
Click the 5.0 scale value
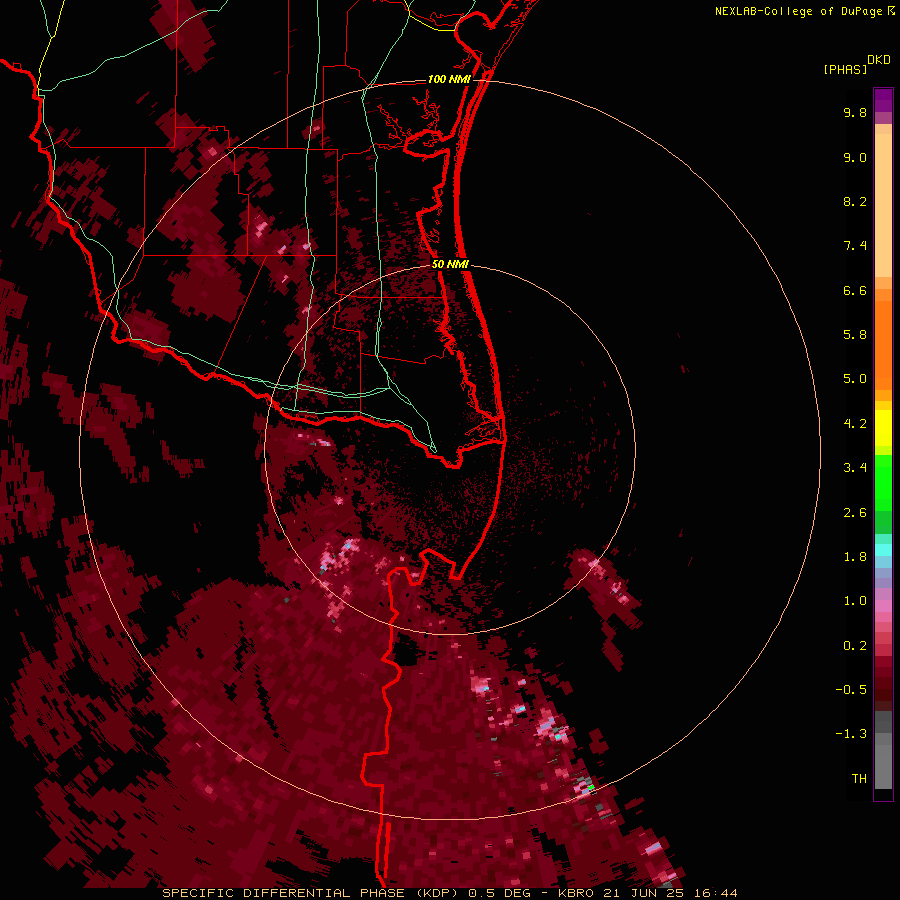[x=855, y=379]
